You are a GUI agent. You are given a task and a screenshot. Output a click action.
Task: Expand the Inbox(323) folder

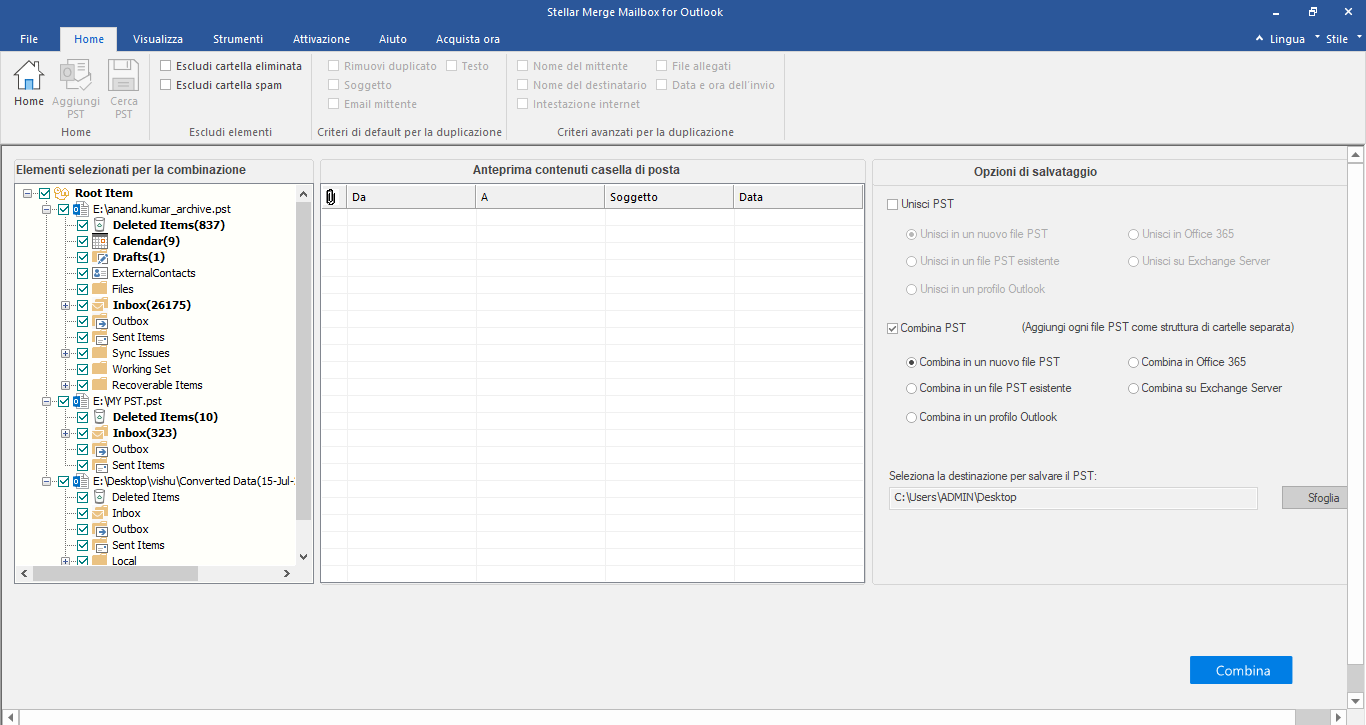66,433
